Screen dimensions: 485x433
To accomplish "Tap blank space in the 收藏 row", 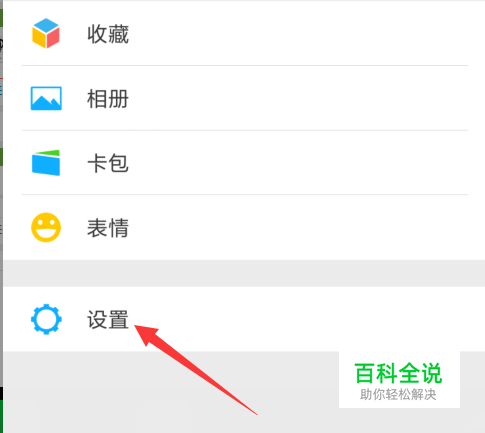I will pyautogui.click(x=300, y=33).
